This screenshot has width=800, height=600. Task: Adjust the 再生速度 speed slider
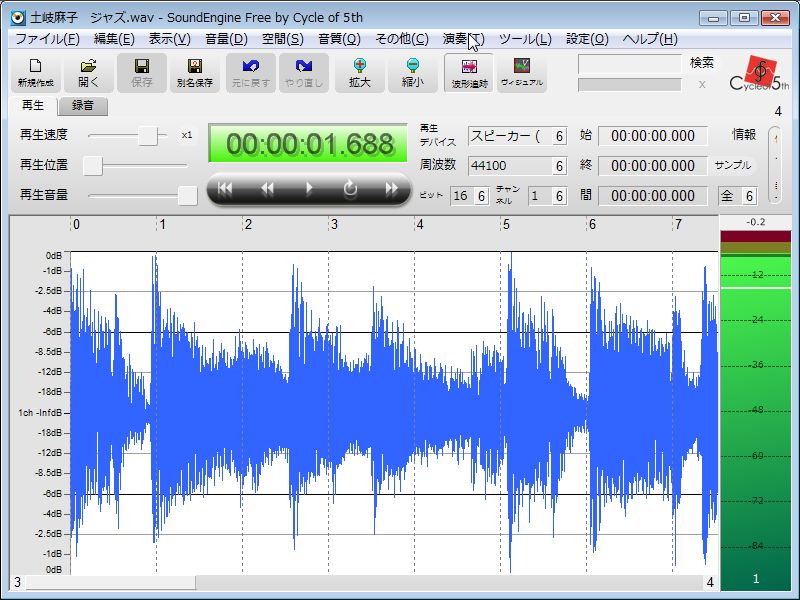point(148,136)
